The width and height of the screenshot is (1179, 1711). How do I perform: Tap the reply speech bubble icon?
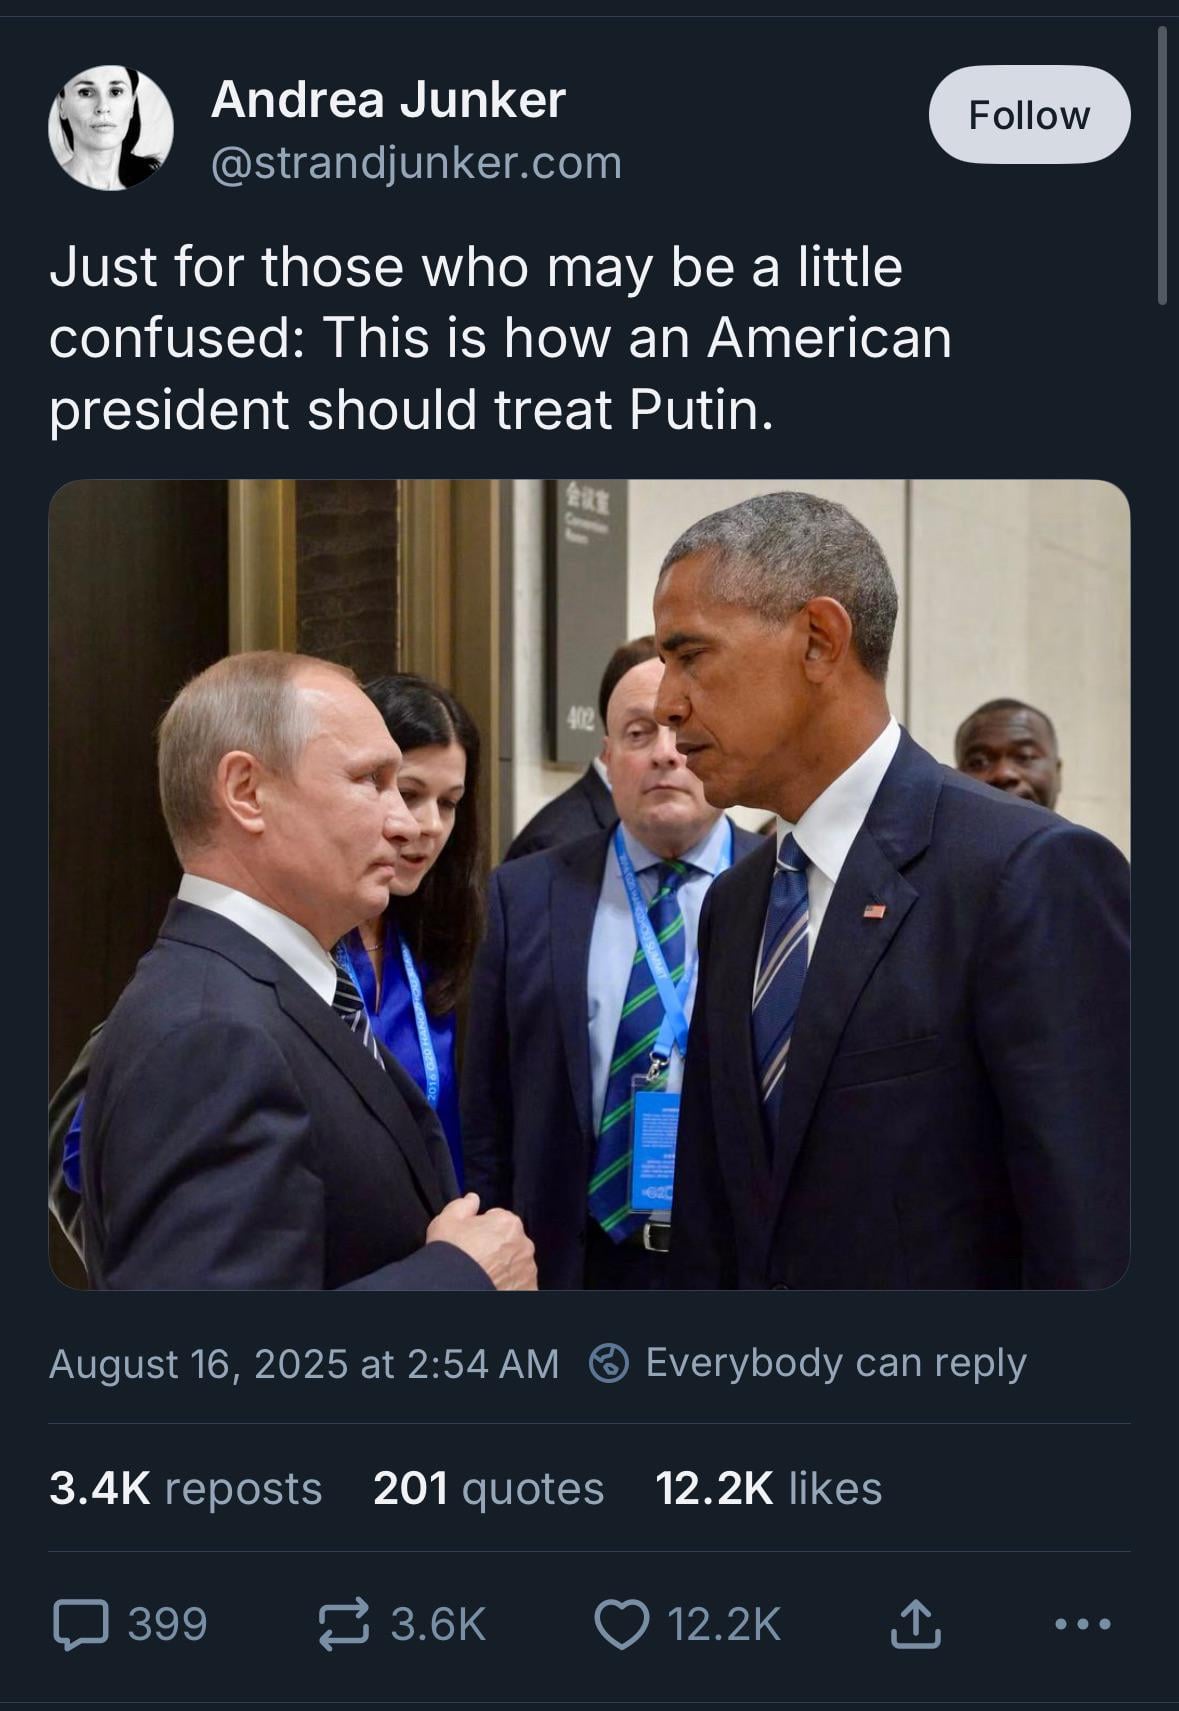81,1624
